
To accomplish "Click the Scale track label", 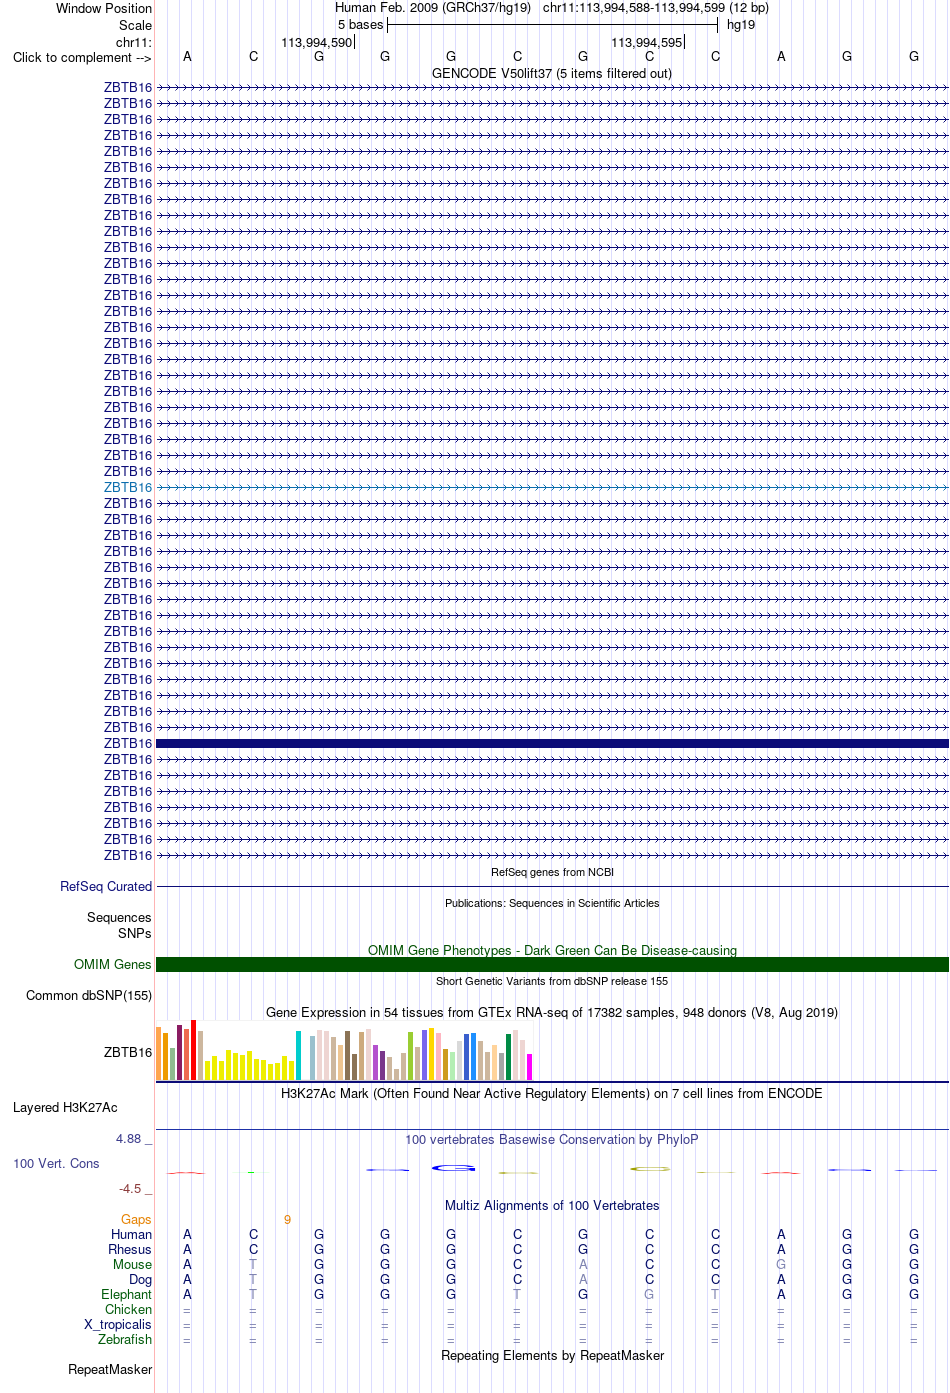I will point(136,25).
